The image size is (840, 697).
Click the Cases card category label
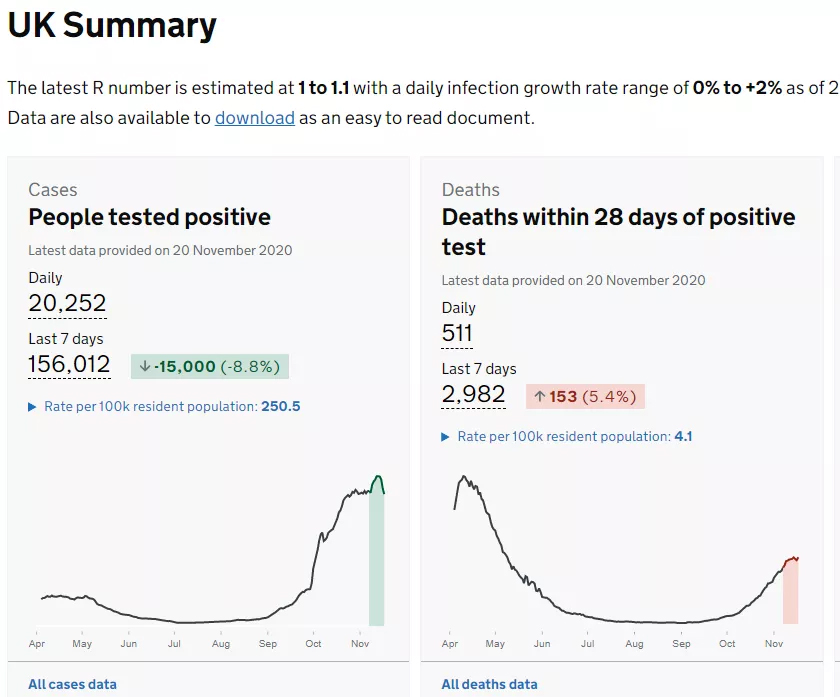pyautogui.click(x=52, y=190)
